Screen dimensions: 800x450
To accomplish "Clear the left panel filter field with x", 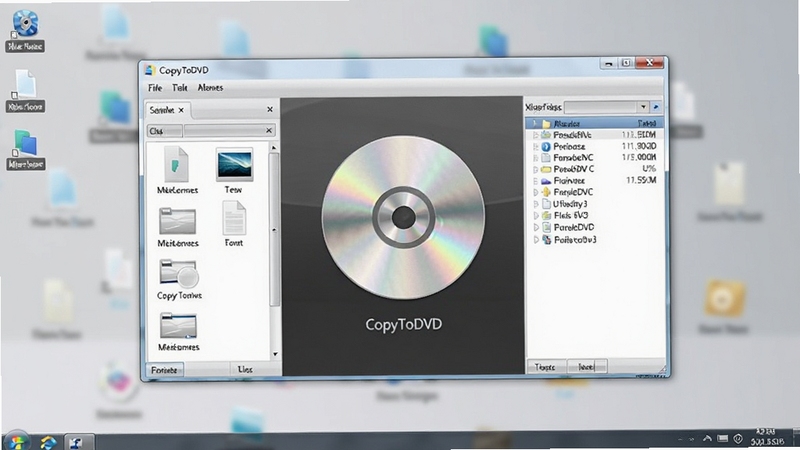I will pos(269,131).
